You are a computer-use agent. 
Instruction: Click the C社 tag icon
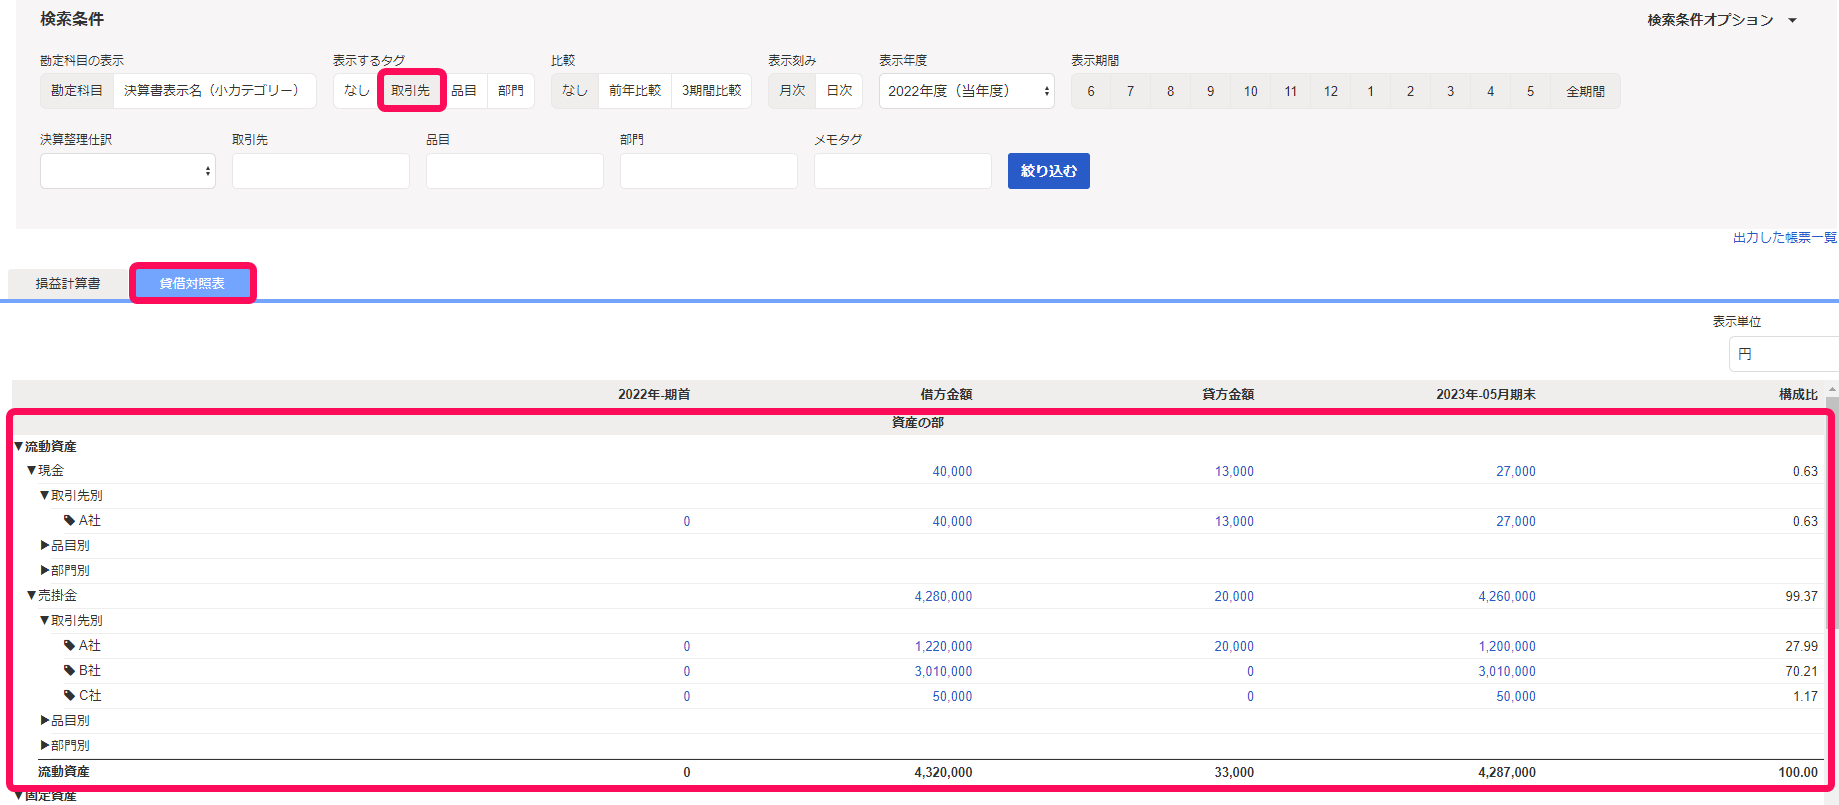(70, 695)
